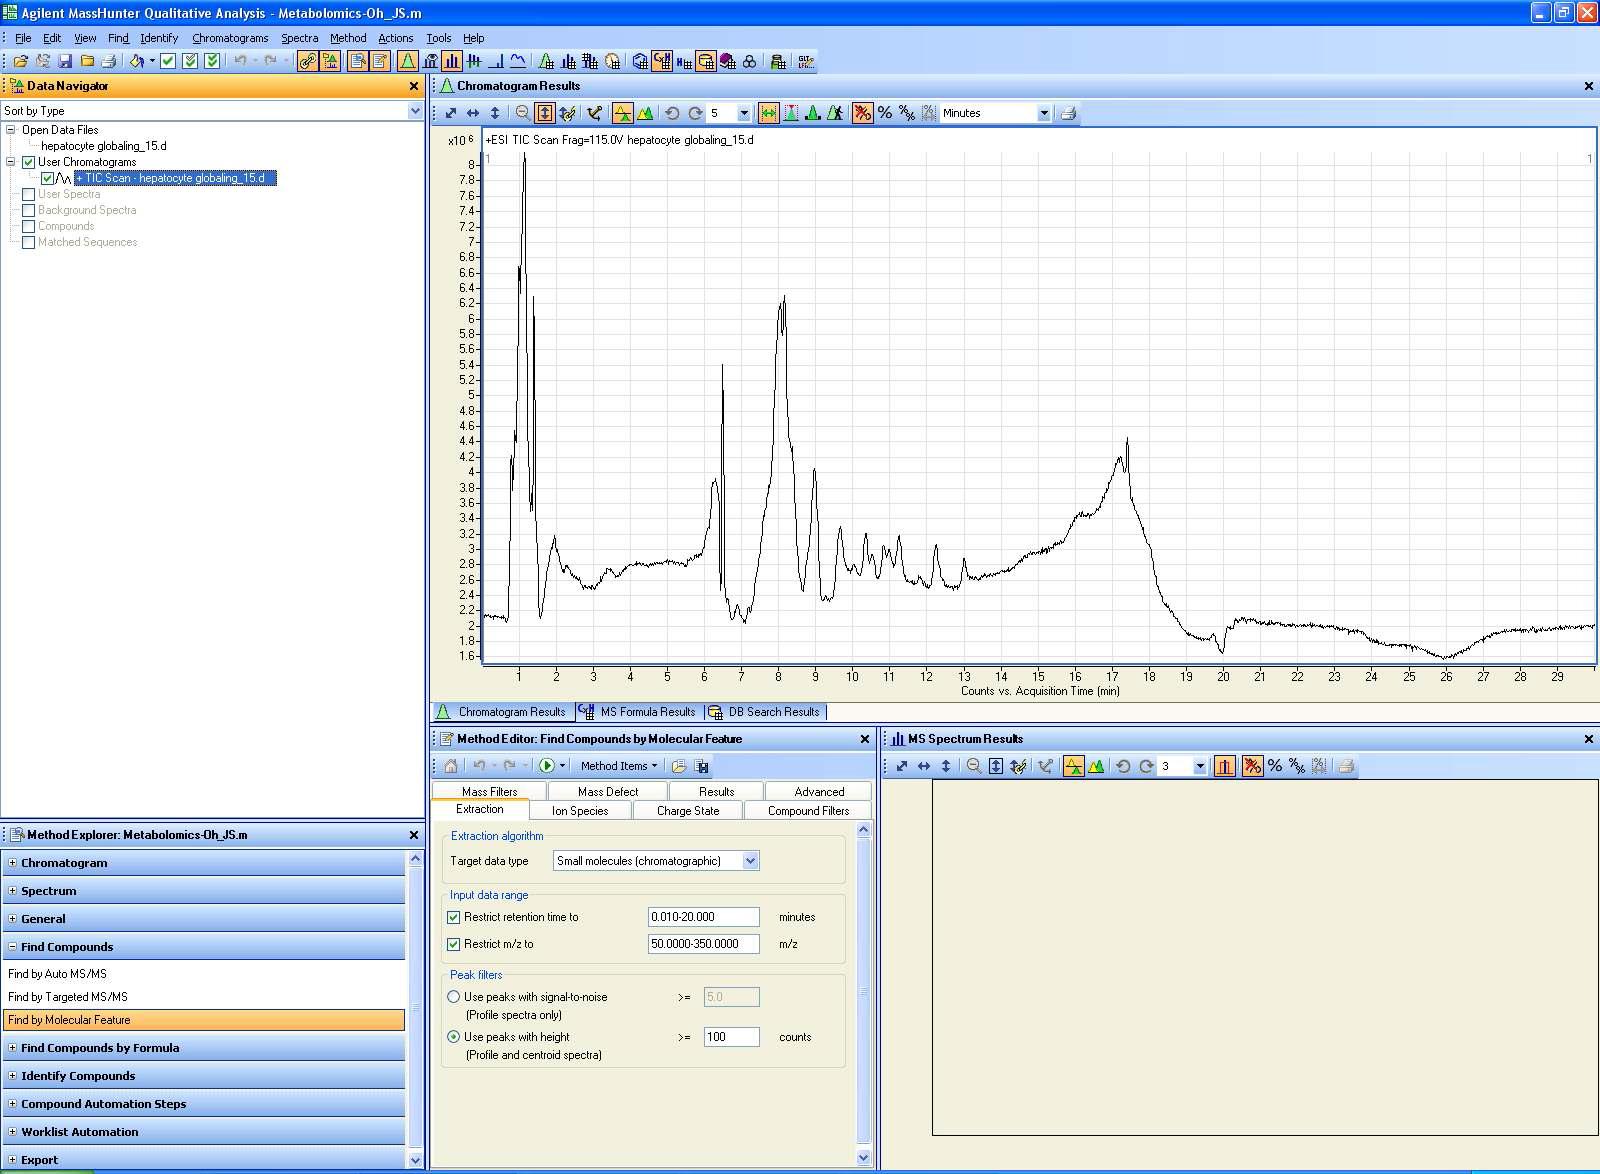Open the Target data type dropdown
Screen dimensions: 1600x1174
pos(750,861)
